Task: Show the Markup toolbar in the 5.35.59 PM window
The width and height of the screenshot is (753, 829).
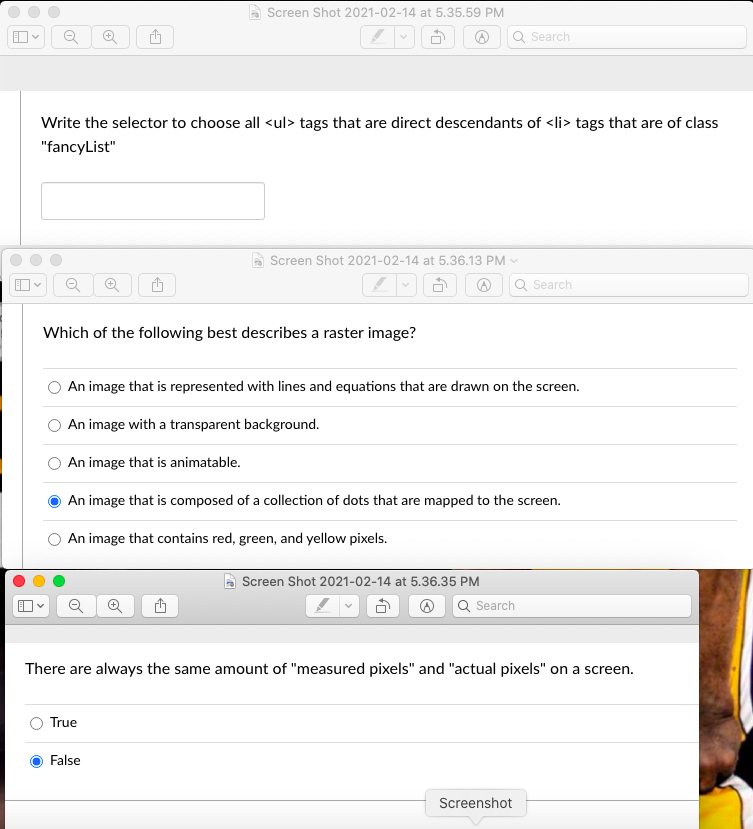Action: pos(482,37)
